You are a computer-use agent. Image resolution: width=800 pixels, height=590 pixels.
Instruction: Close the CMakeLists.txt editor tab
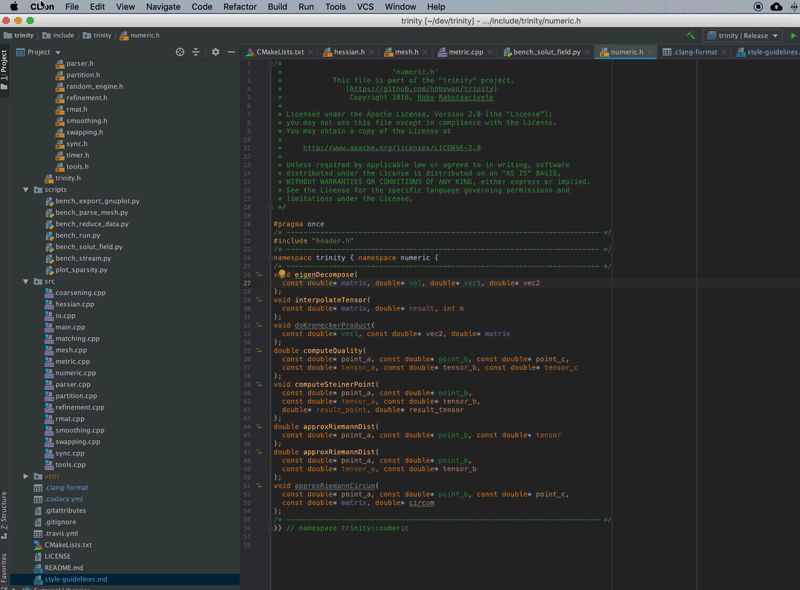coord(311,52)
